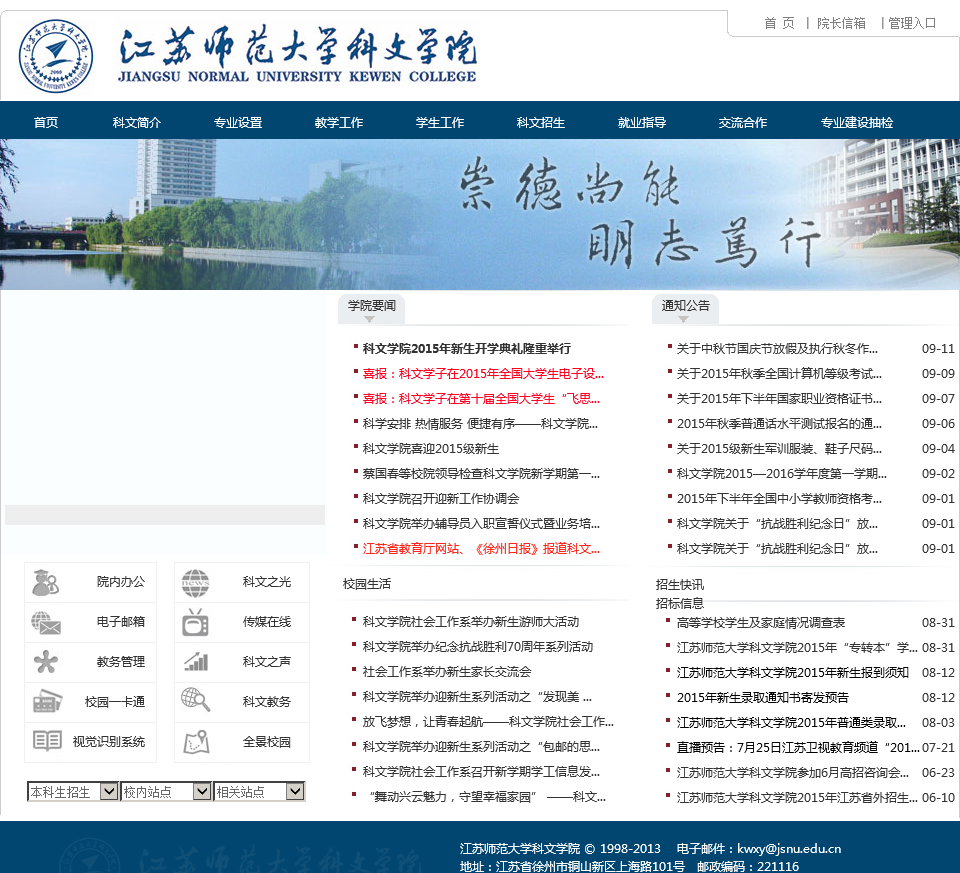Open 教务管理 quick link text

click(x=121, y=662)
